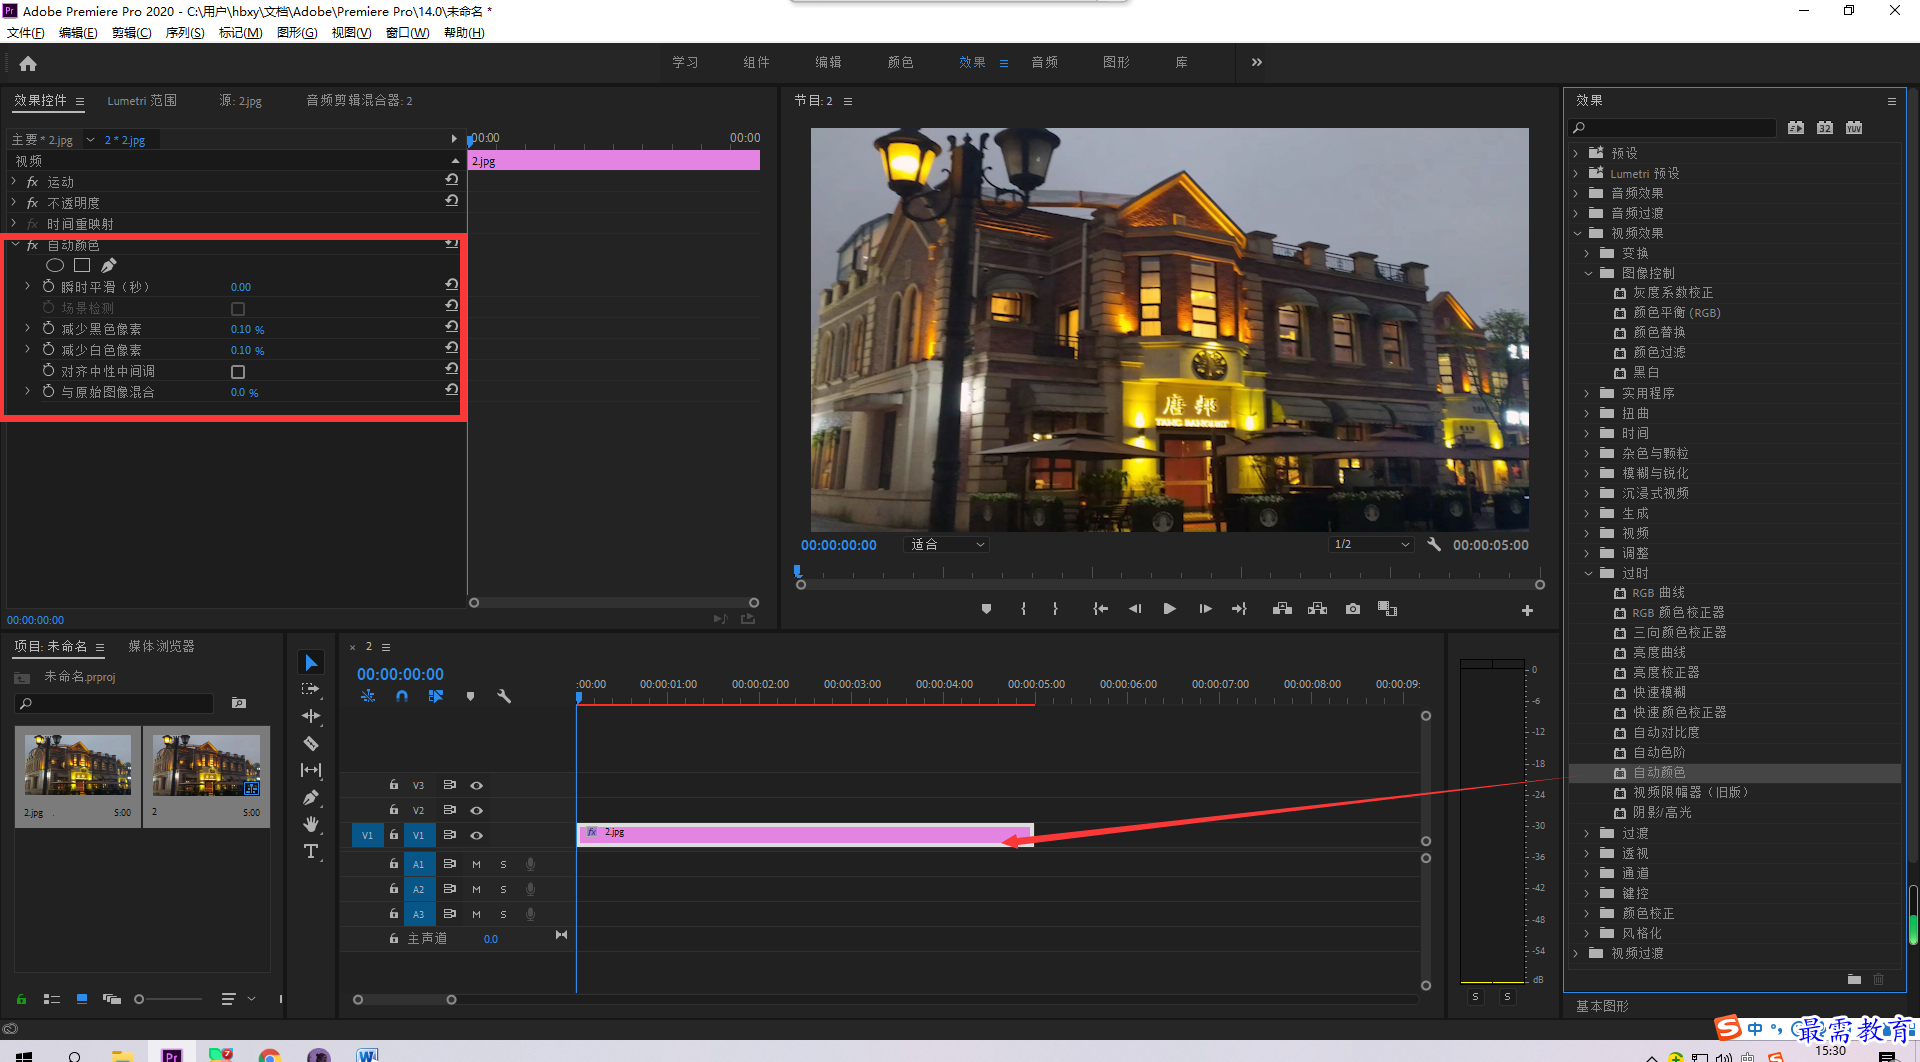Reset 瞬时平滑 parameter
1920x1062 pixels.
point(452,285)
